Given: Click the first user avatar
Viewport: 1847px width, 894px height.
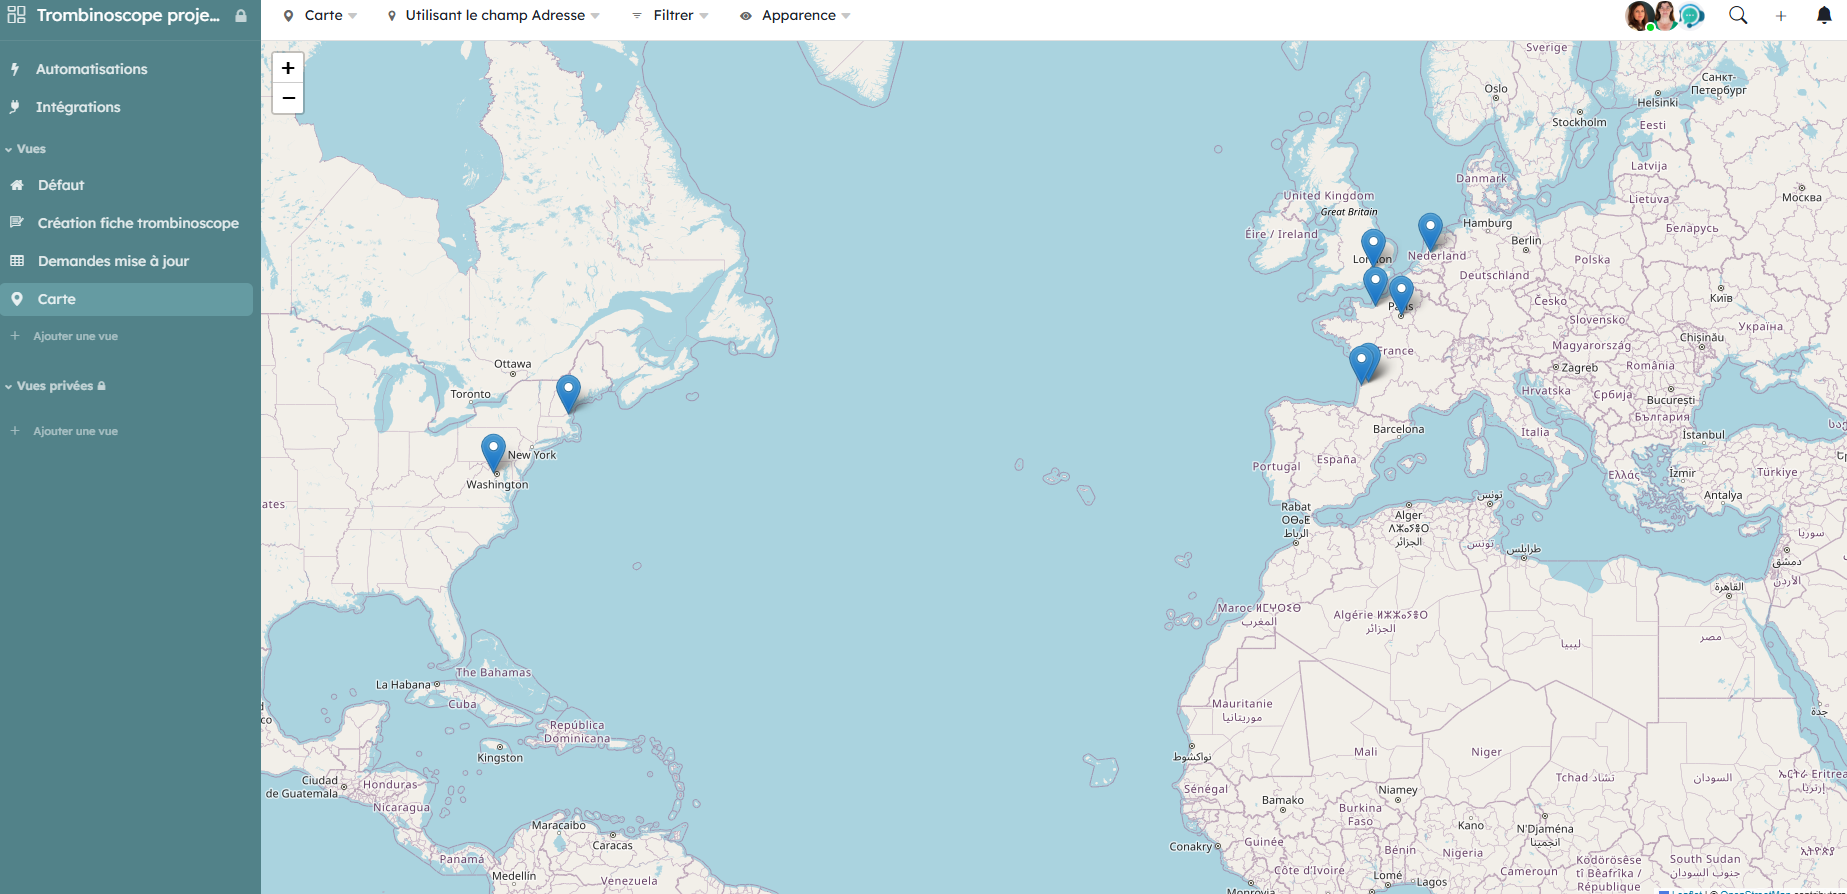Looking at the screenshot, I should pos(1638,16).
